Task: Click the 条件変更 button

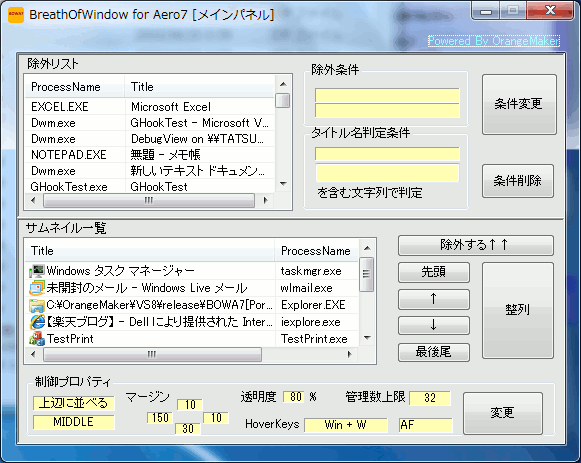Action: click(519, 104)
